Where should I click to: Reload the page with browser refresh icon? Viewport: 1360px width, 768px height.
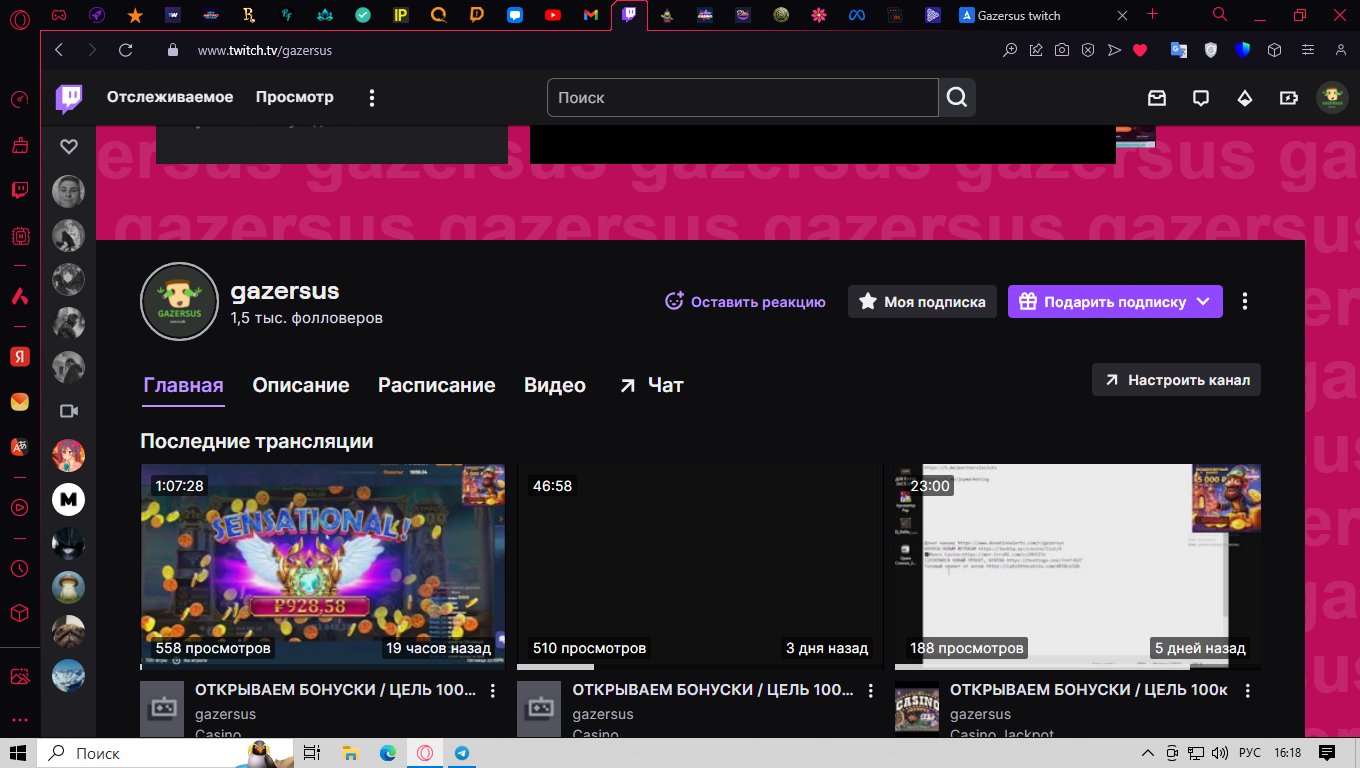click(125, 50)
